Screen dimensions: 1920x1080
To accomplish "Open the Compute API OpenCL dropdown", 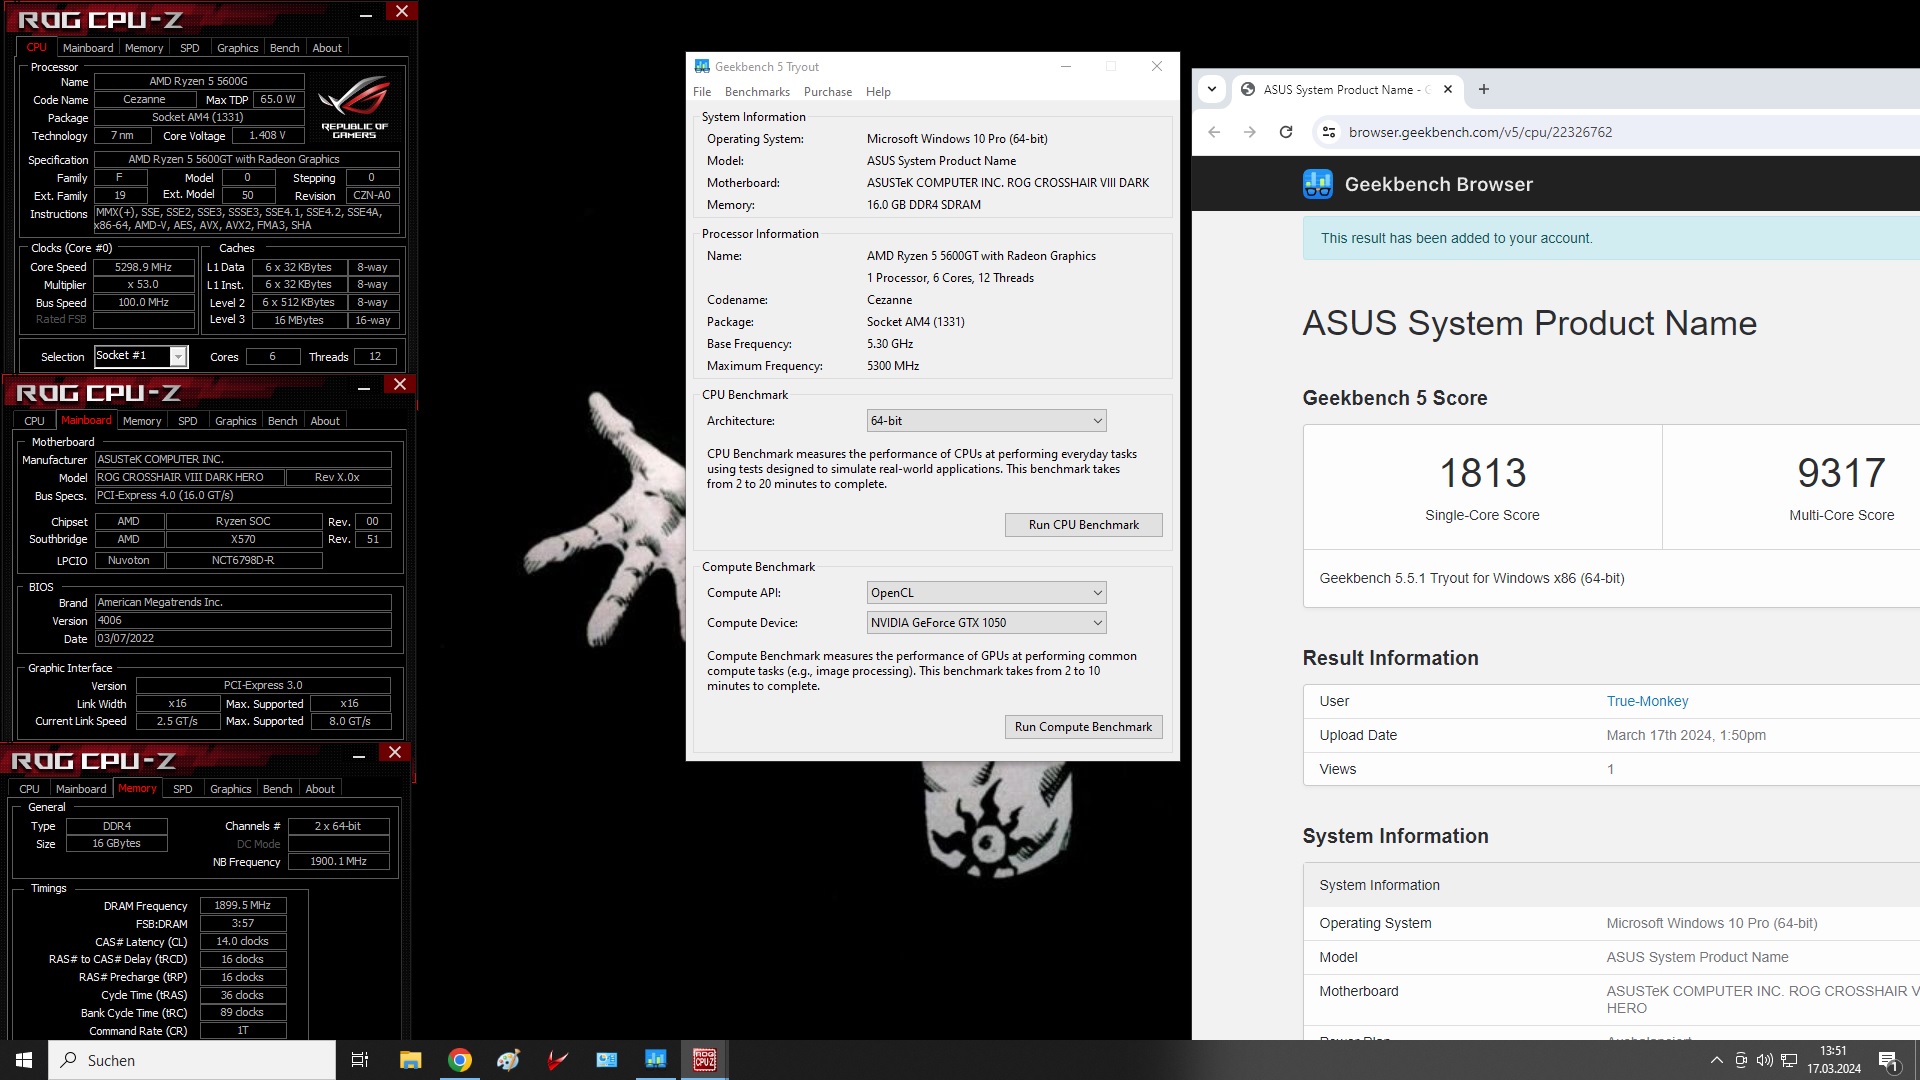I will (x=986, y=593).
